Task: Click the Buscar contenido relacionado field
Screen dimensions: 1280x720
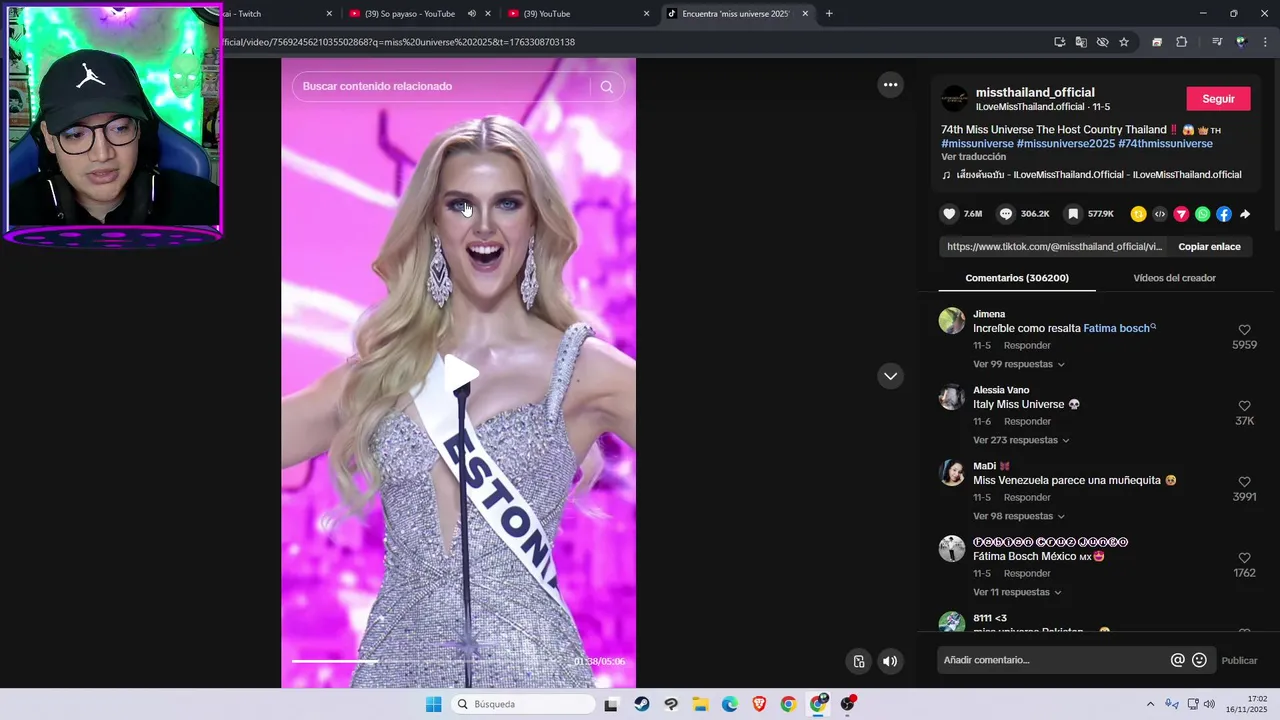Action: point(440,86)
